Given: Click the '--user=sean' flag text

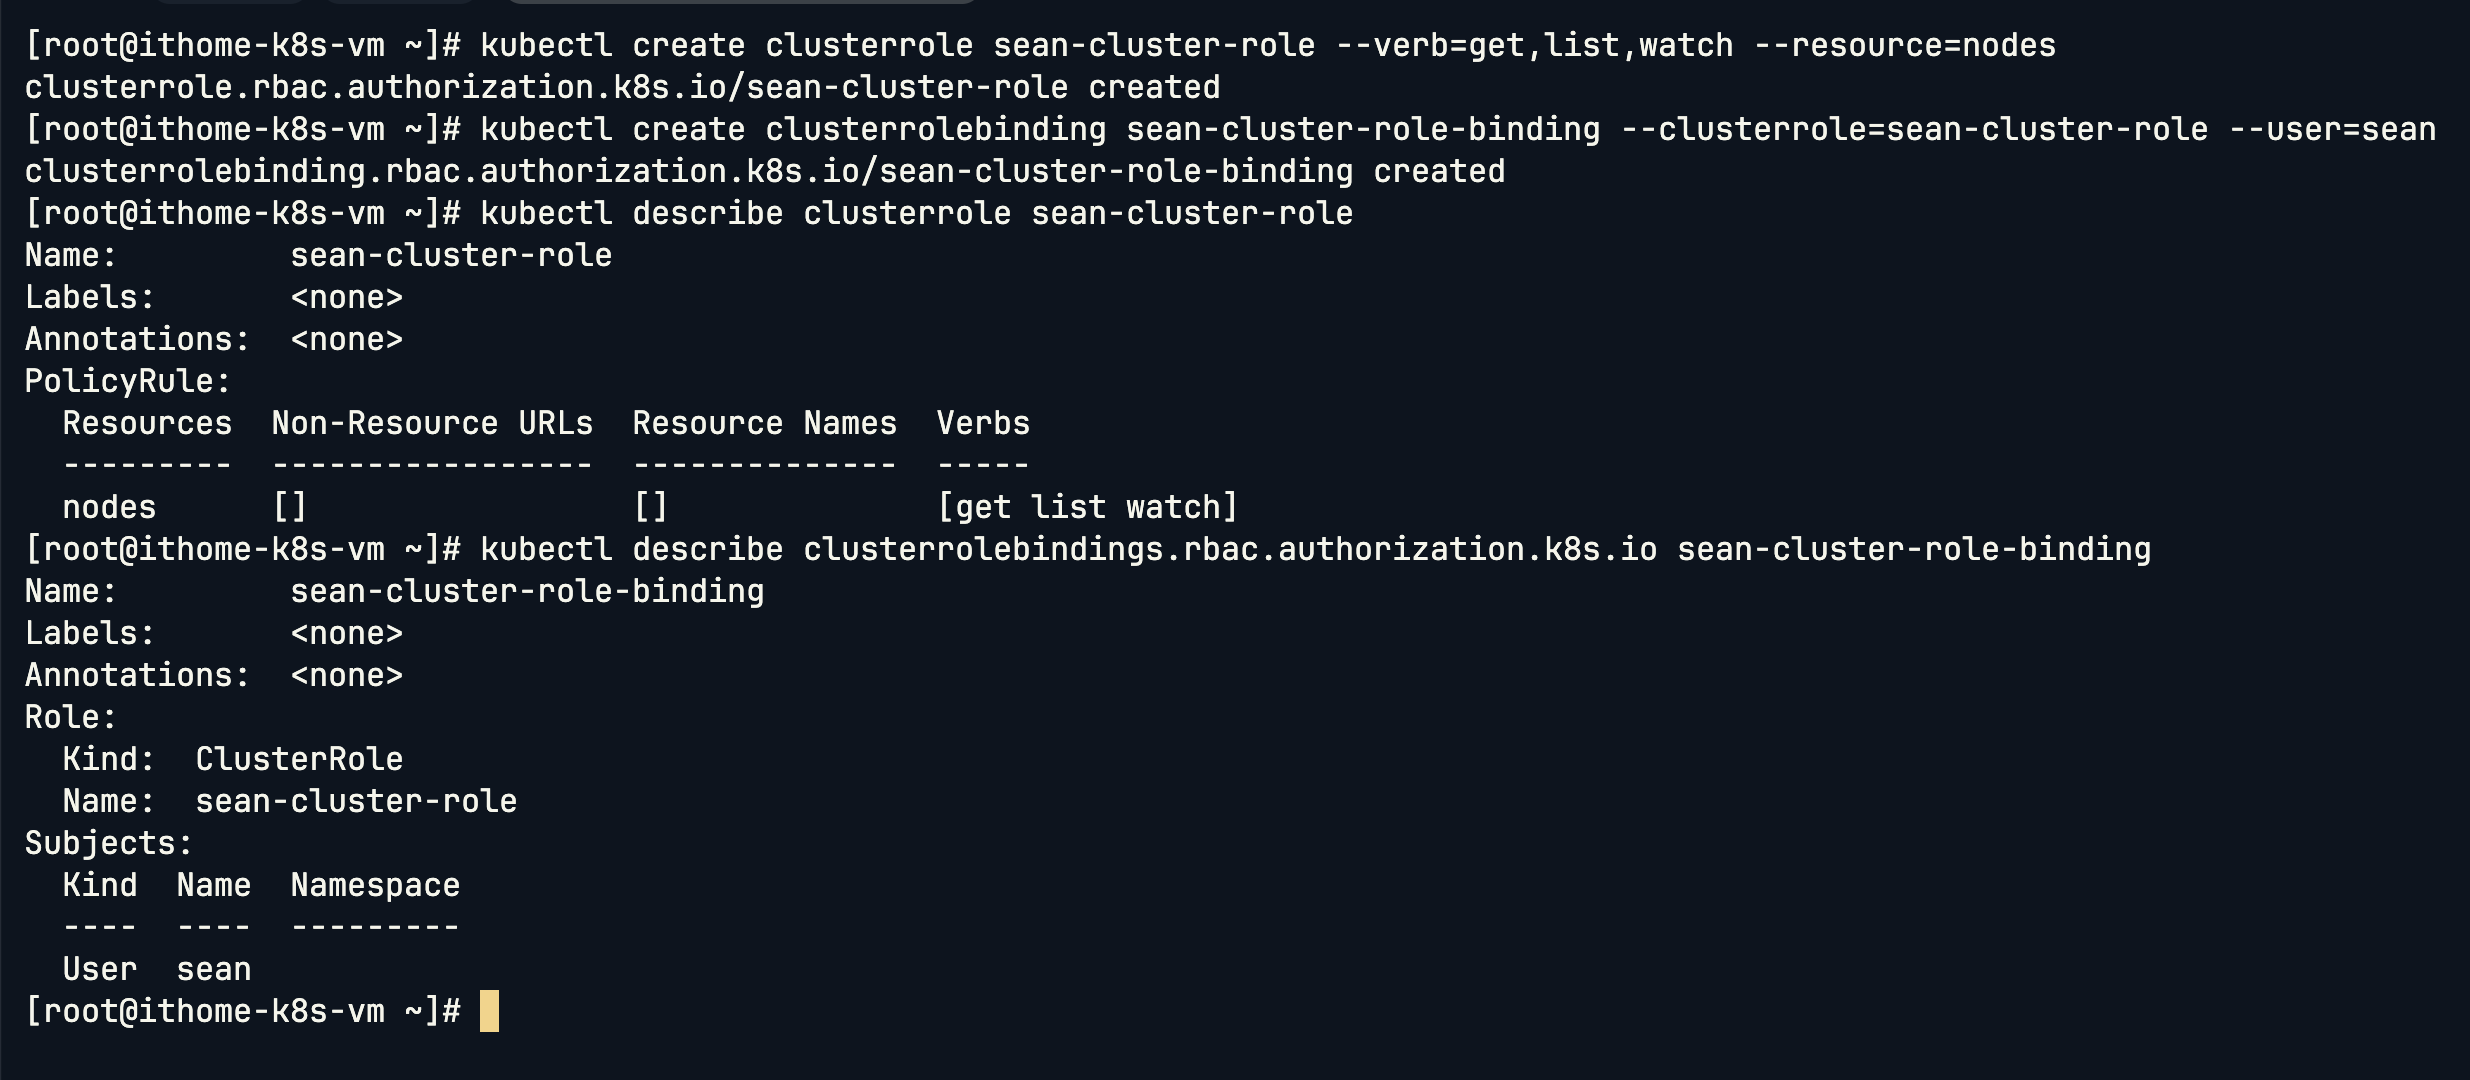Looking at the screenshot, I should click(2333, 129).
